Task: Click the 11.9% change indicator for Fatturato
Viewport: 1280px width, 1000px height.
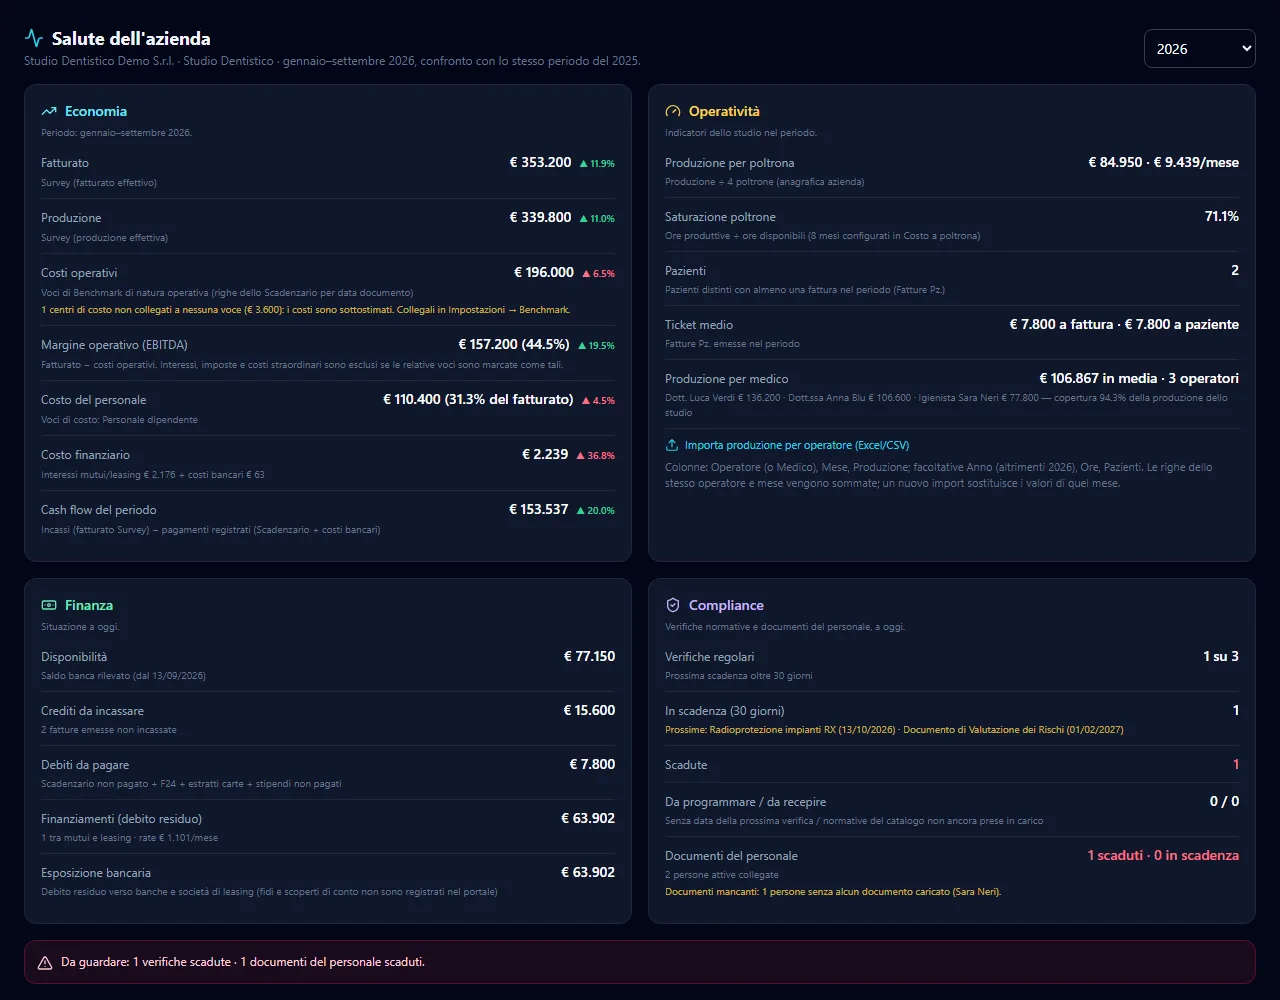Action: point(597,163)
